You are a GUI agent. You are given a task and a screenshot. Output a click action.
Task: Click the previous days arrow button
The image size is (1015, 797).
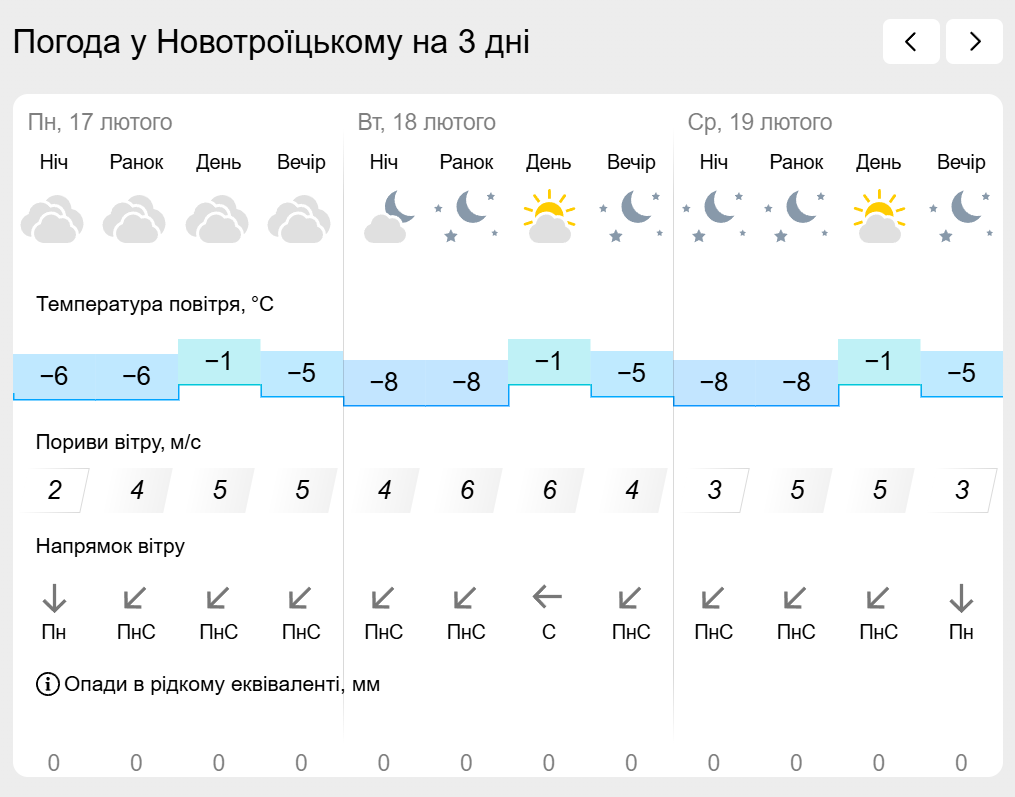[x=911, y=41]
